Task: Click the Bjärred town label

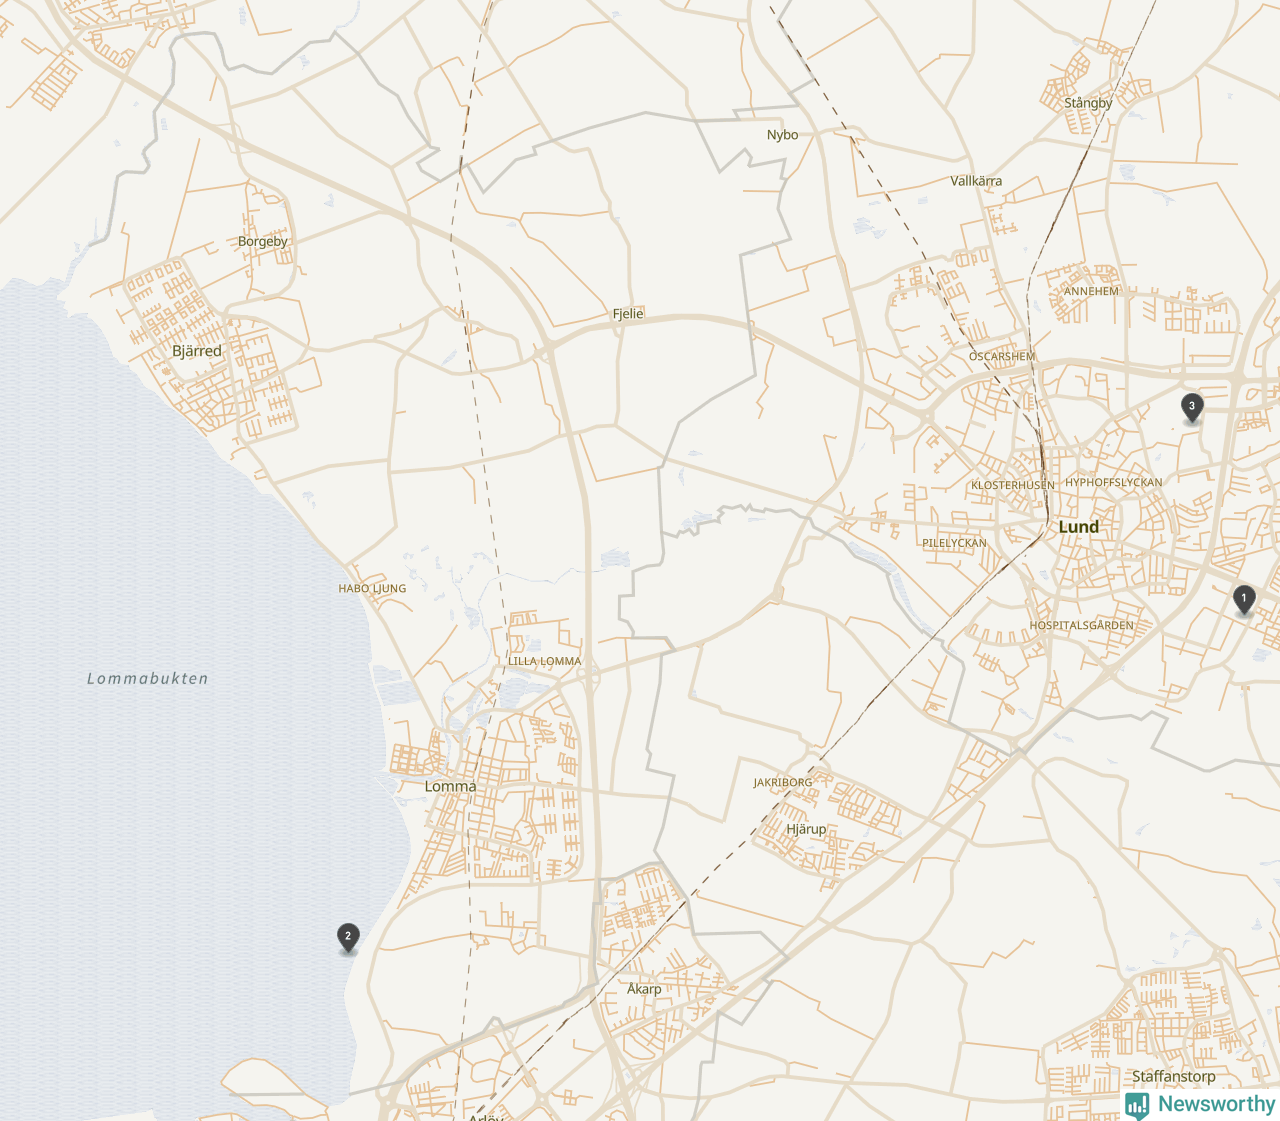Action: (x=197, y=351)
